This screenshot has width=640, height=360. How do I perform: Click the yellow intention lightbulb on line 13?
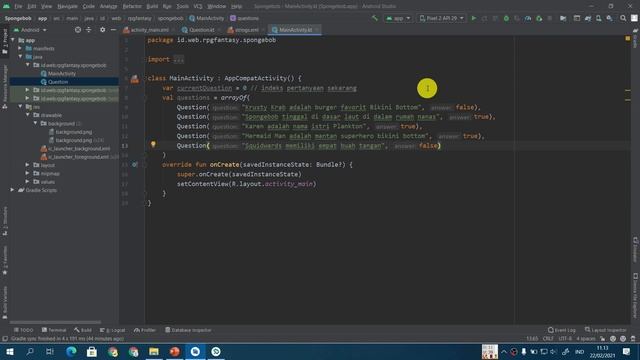[x=153, y=144]
